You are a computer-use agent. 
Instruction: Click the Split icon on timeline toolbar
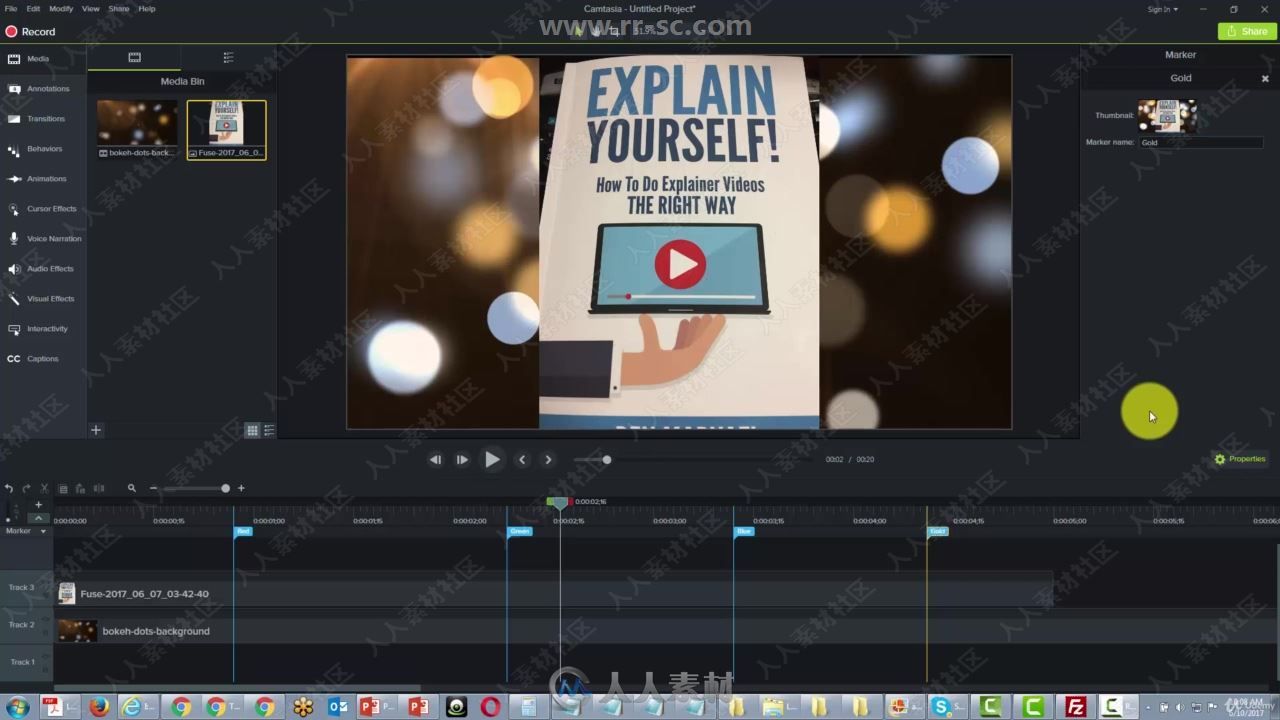(98, 489)
